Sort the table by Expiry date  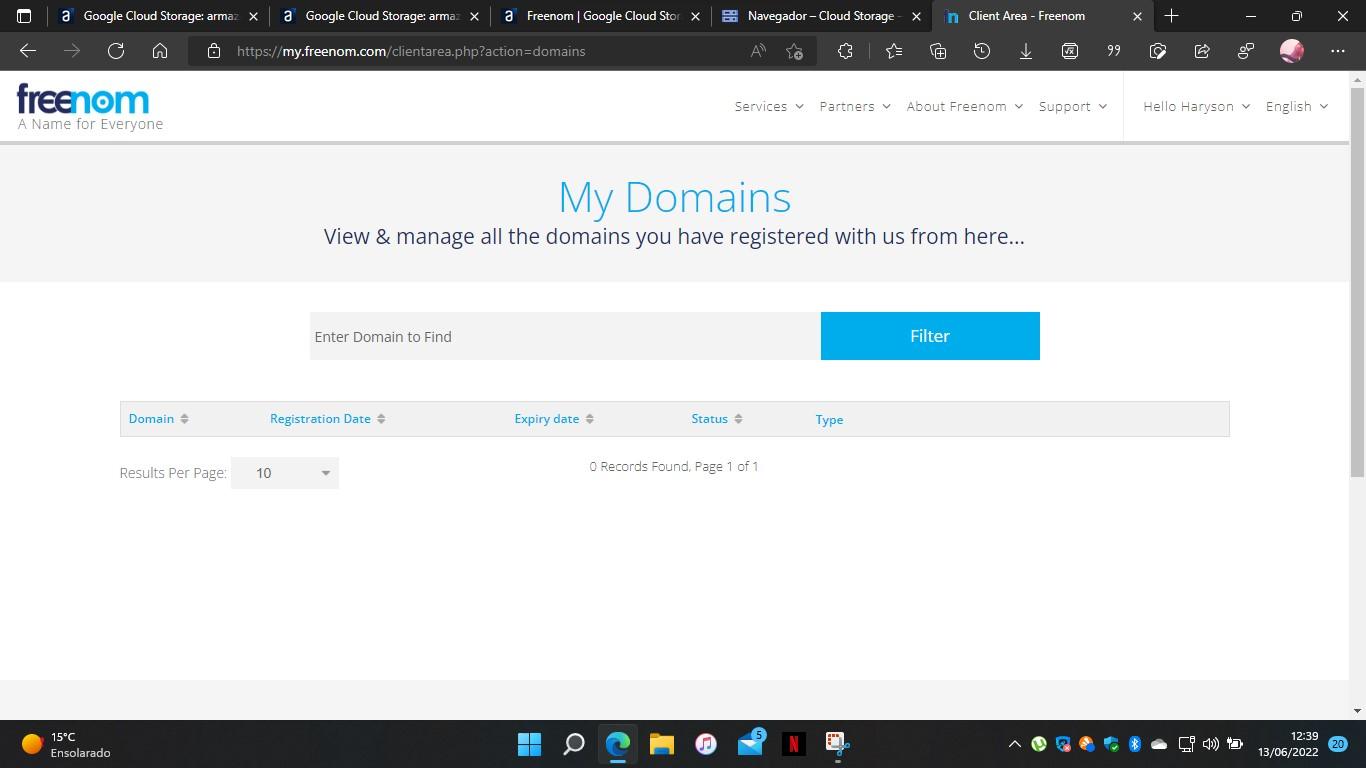coord(554,419)
